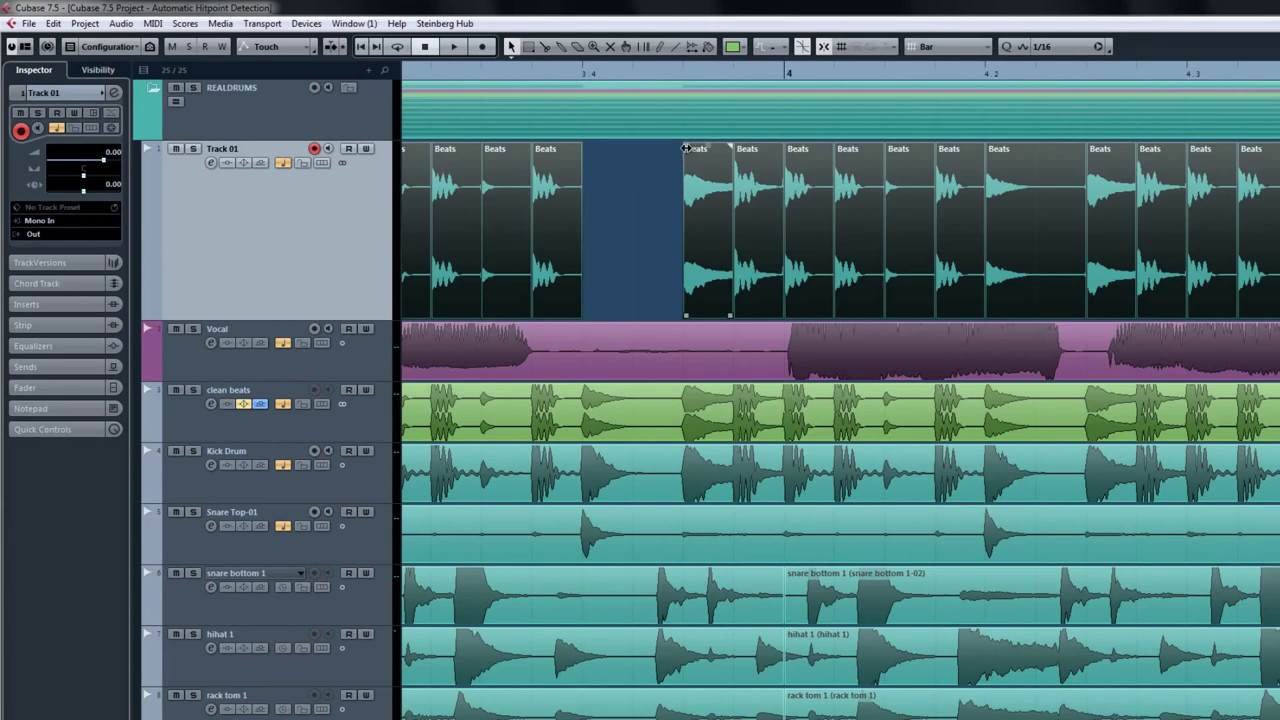Screen dimensions: 1280x720
Task: Open the event color selector swatch
Action: click(733, 47)
